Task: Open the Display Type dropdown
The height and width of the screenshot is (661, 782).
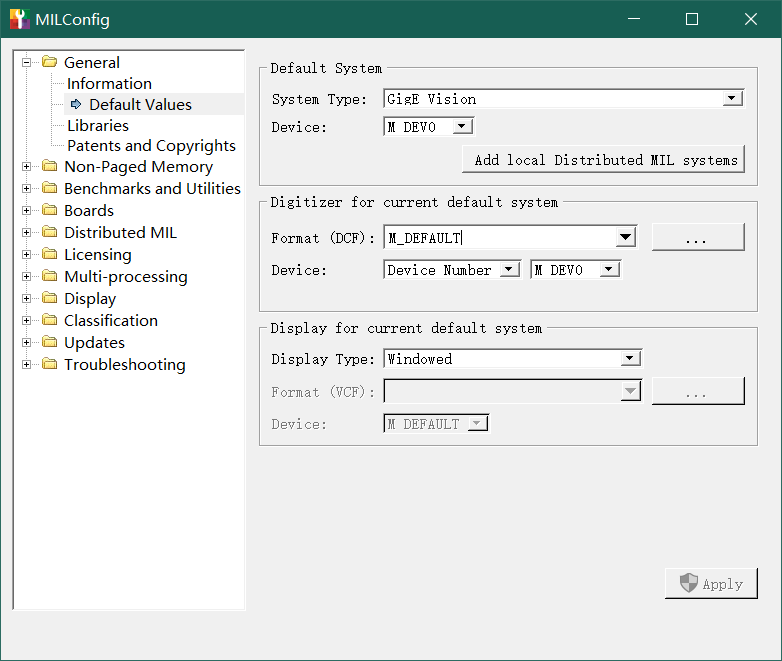Action: pyautogui.click(x=630, y=358)
